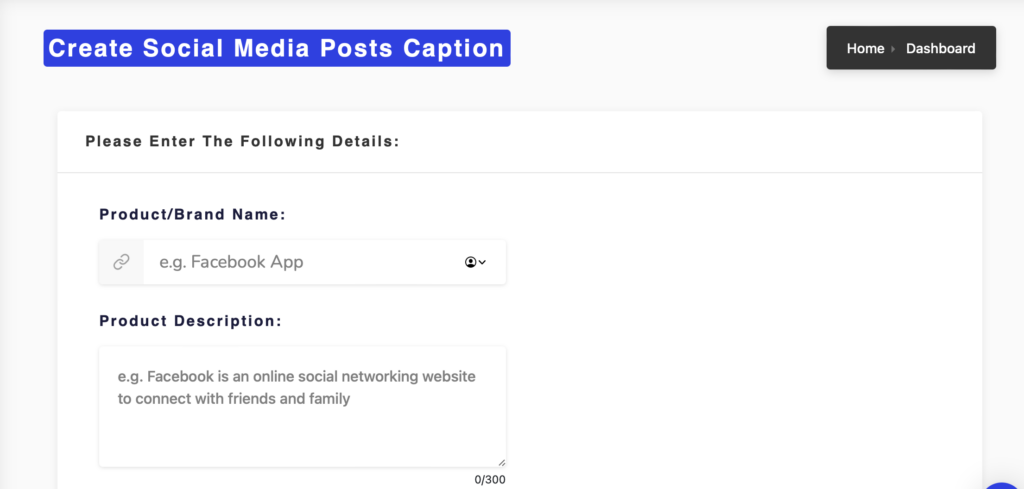Image resolution: width=1024 pixels, height=489 pixels.
Task: Click the Product Description label
Action: point(191,321)
